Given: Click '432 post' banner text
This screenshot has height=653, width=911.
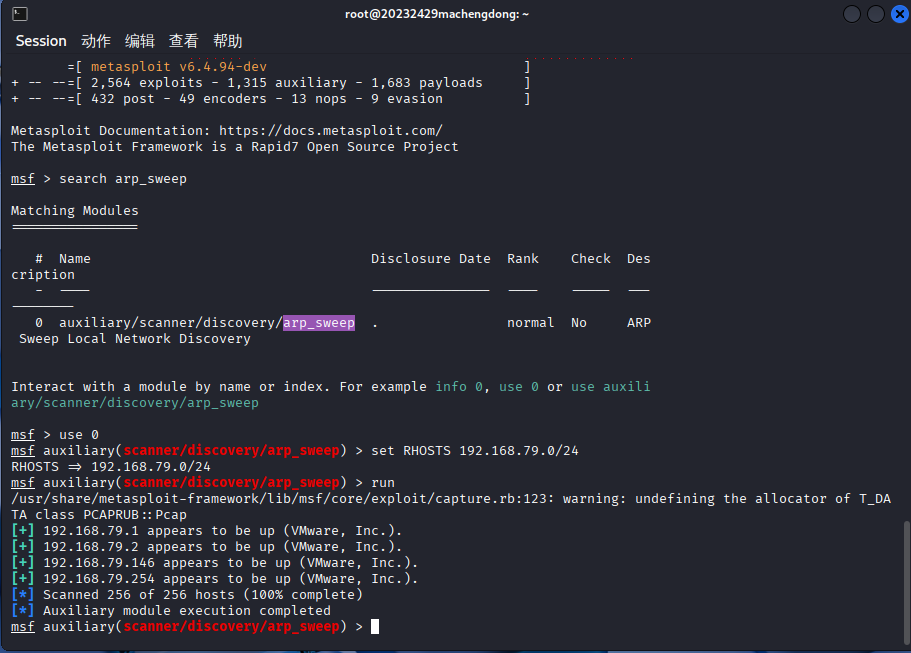Looking at the screenshot, I should click(123, 99).
